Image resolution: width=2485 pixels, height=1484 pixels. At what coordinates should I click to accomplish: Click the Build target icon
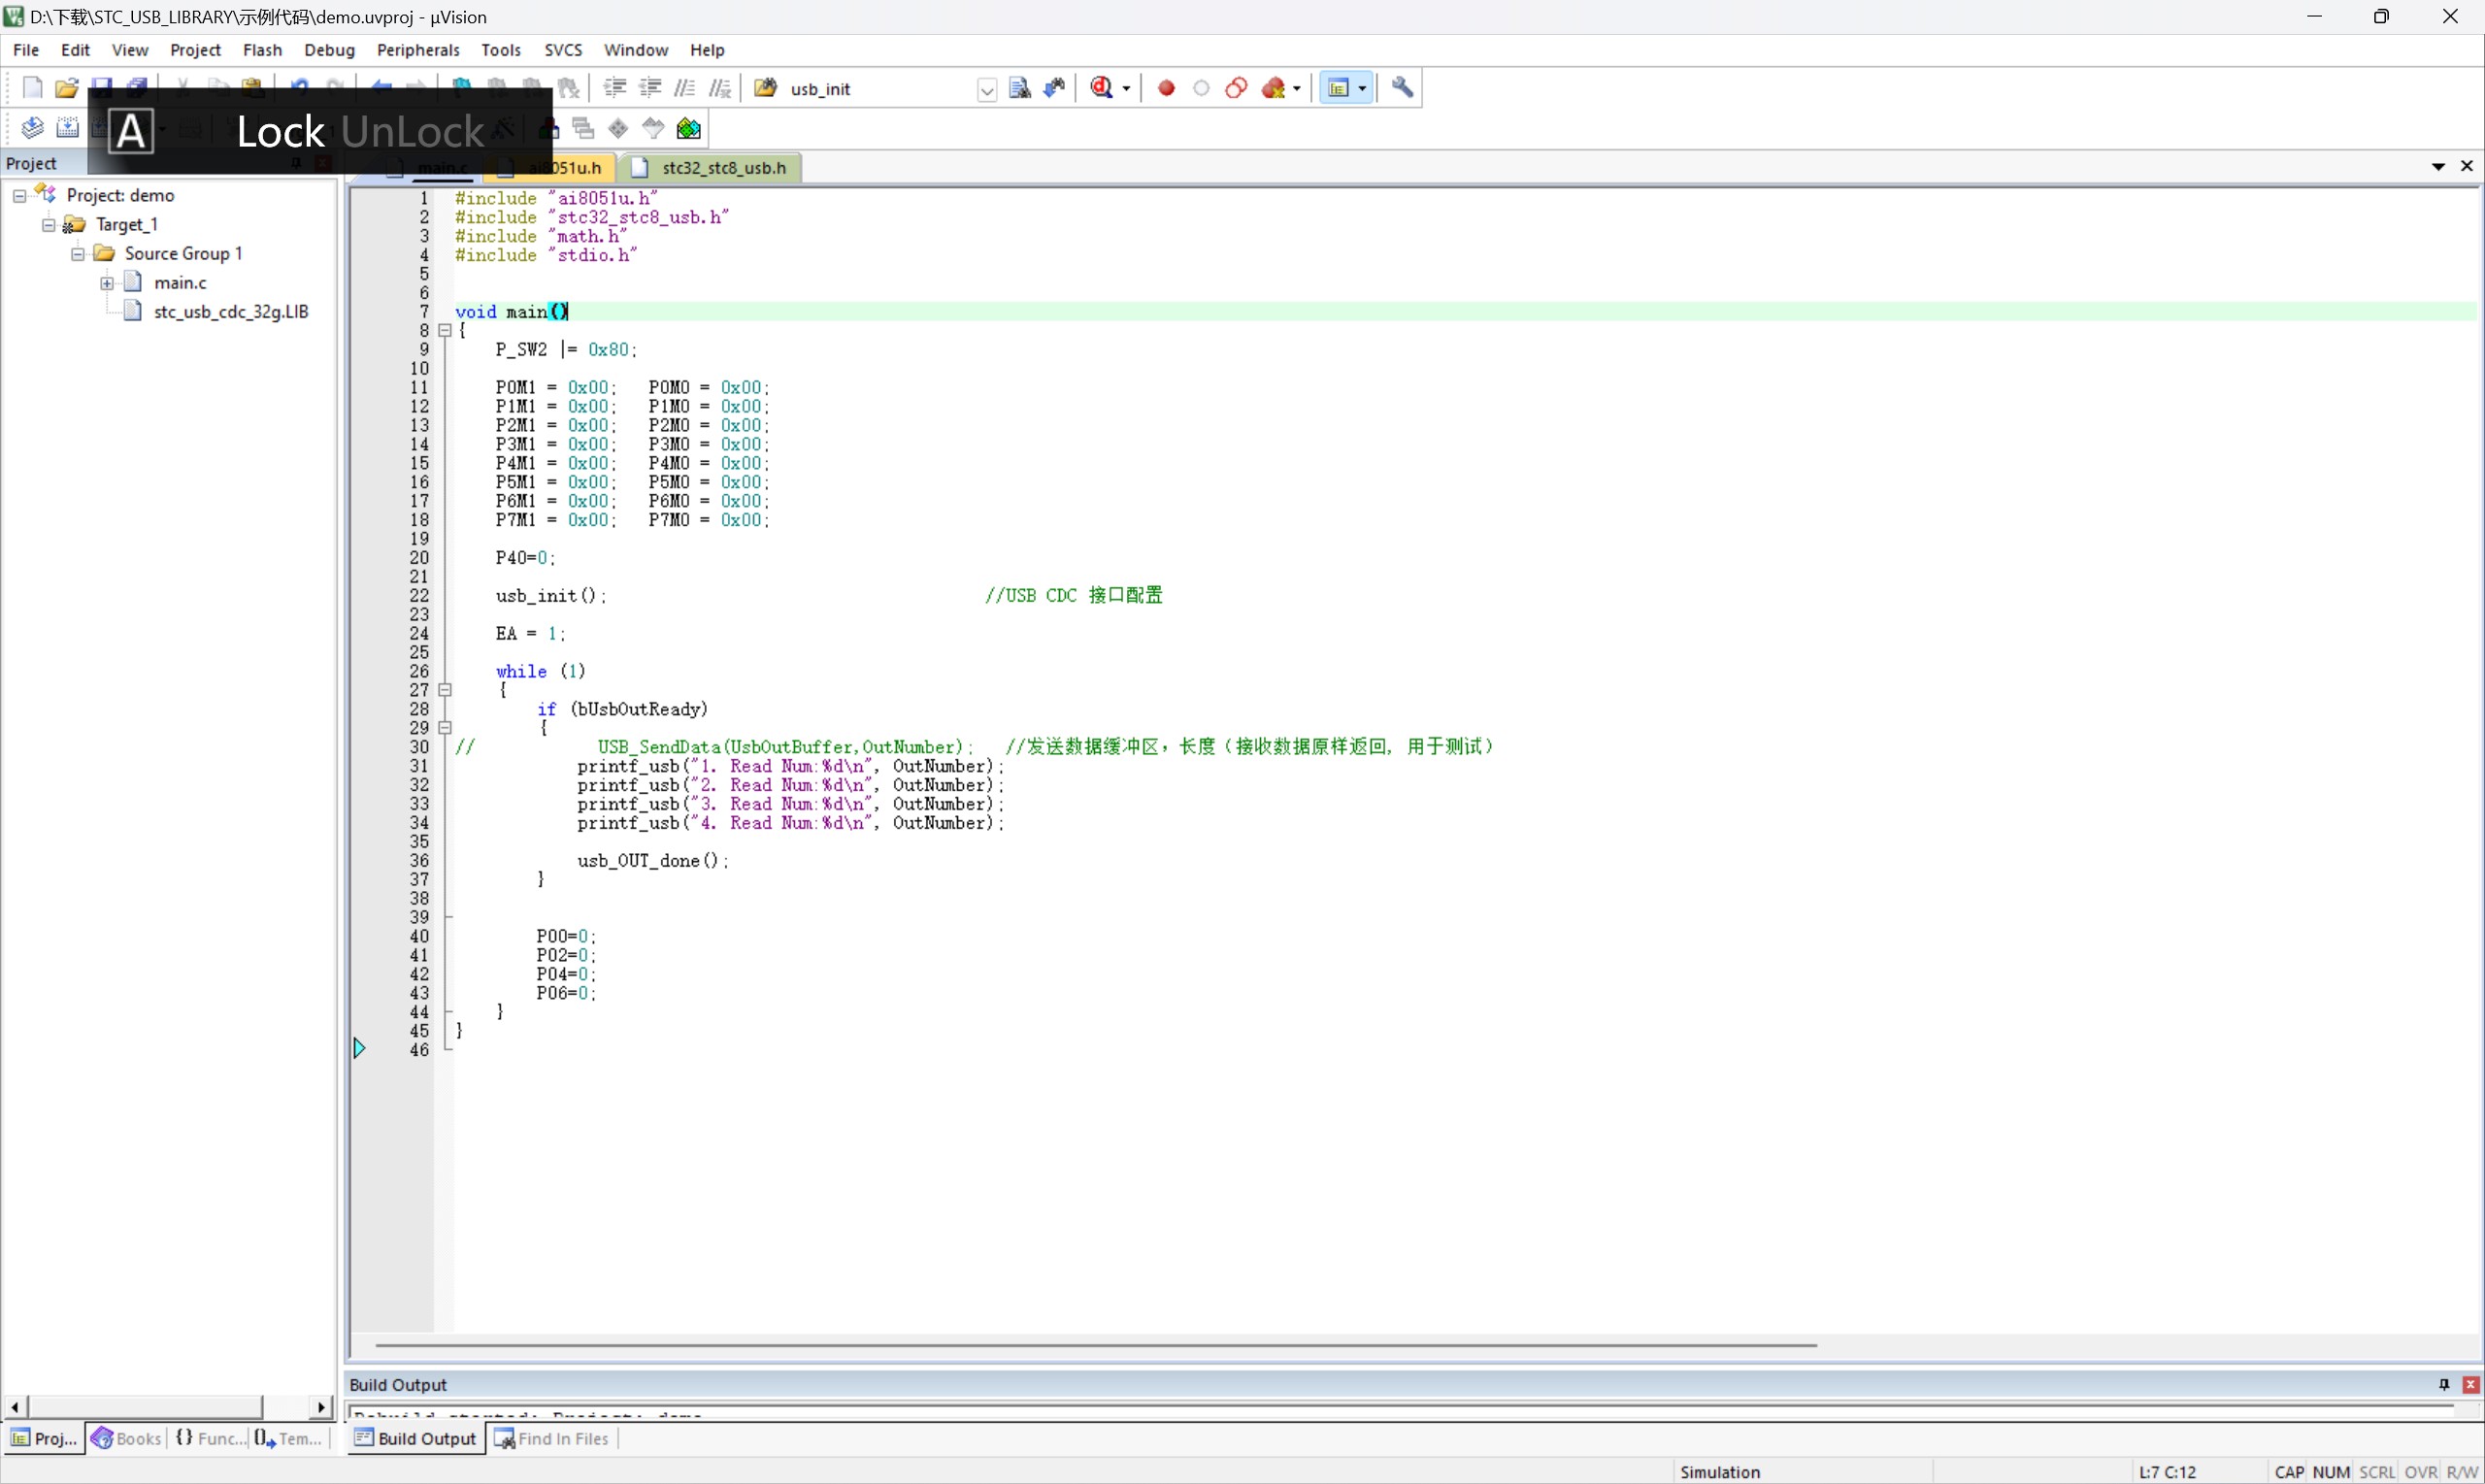click(67, 128)
